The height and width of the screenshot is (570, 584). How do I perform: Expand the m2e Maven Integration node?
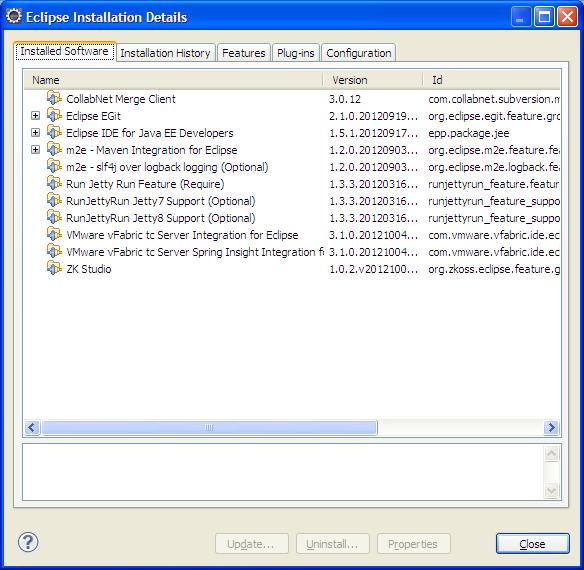click(35, 150)
